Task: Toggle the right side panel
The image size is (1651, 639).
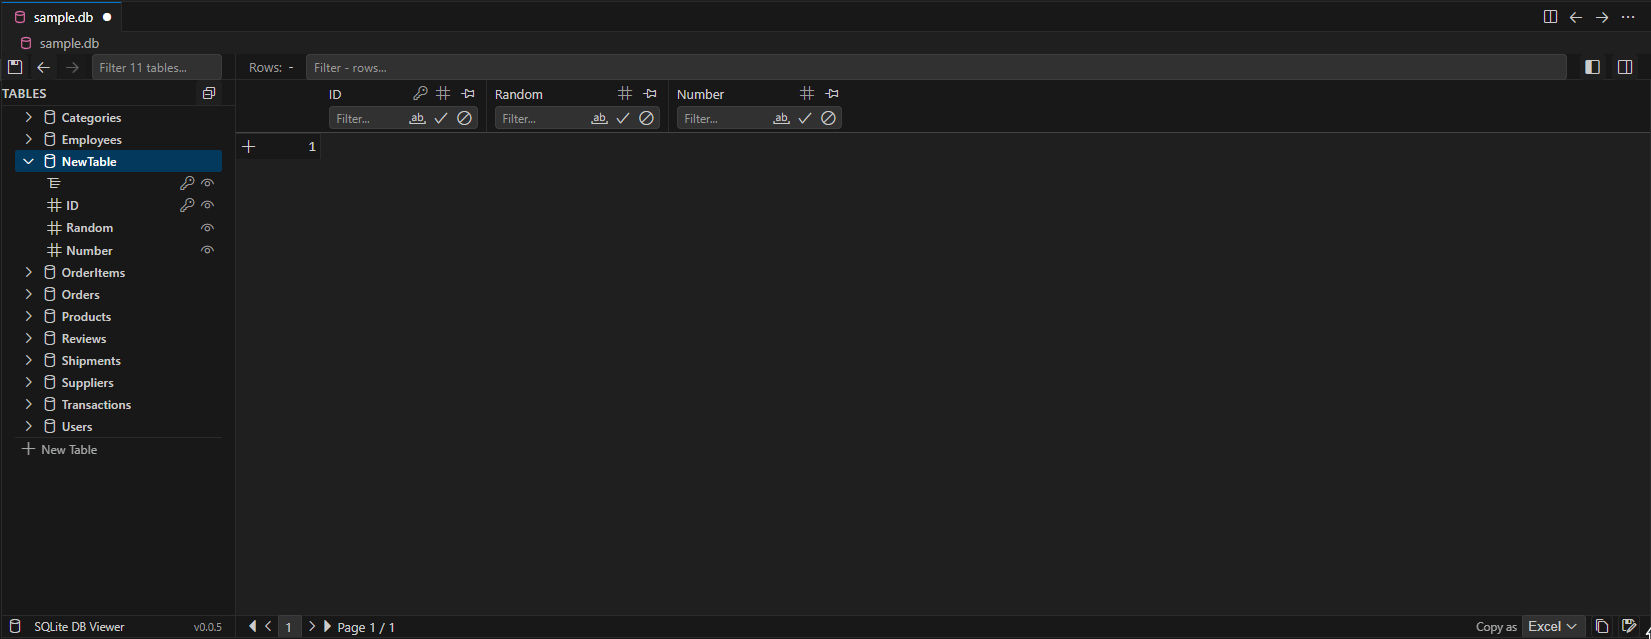Action: point(1625,67)
